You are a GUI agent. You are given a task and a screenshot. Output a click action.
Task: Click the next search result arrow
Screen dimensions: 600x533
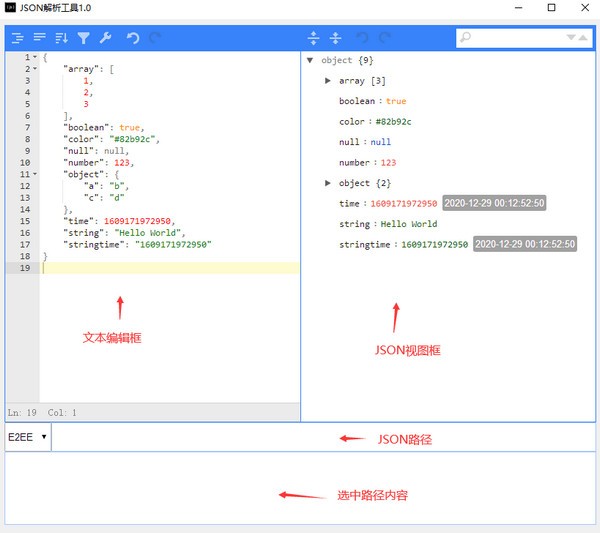571,38
